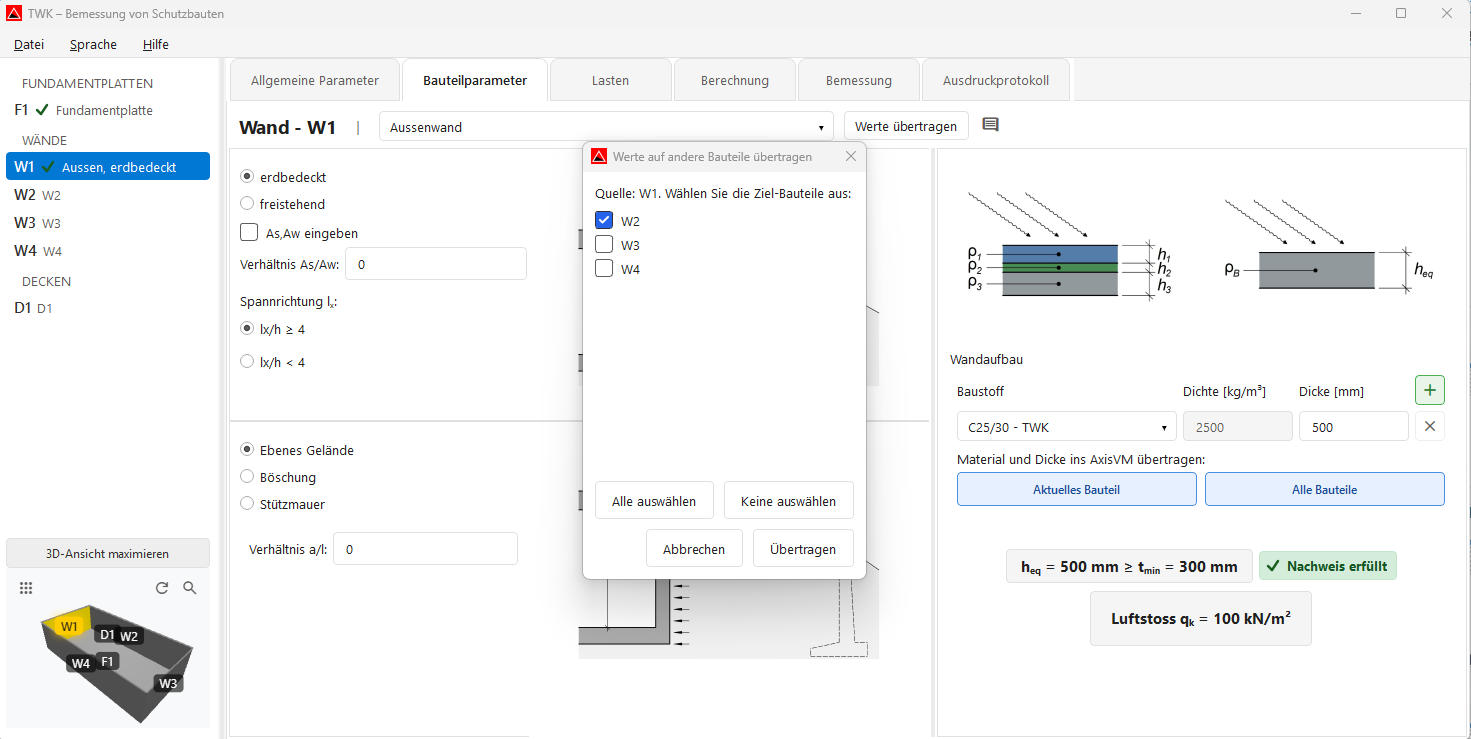Click the TWK logo in the title bar
Viewport: 1471px width, 739px height.
click(14, 14)
